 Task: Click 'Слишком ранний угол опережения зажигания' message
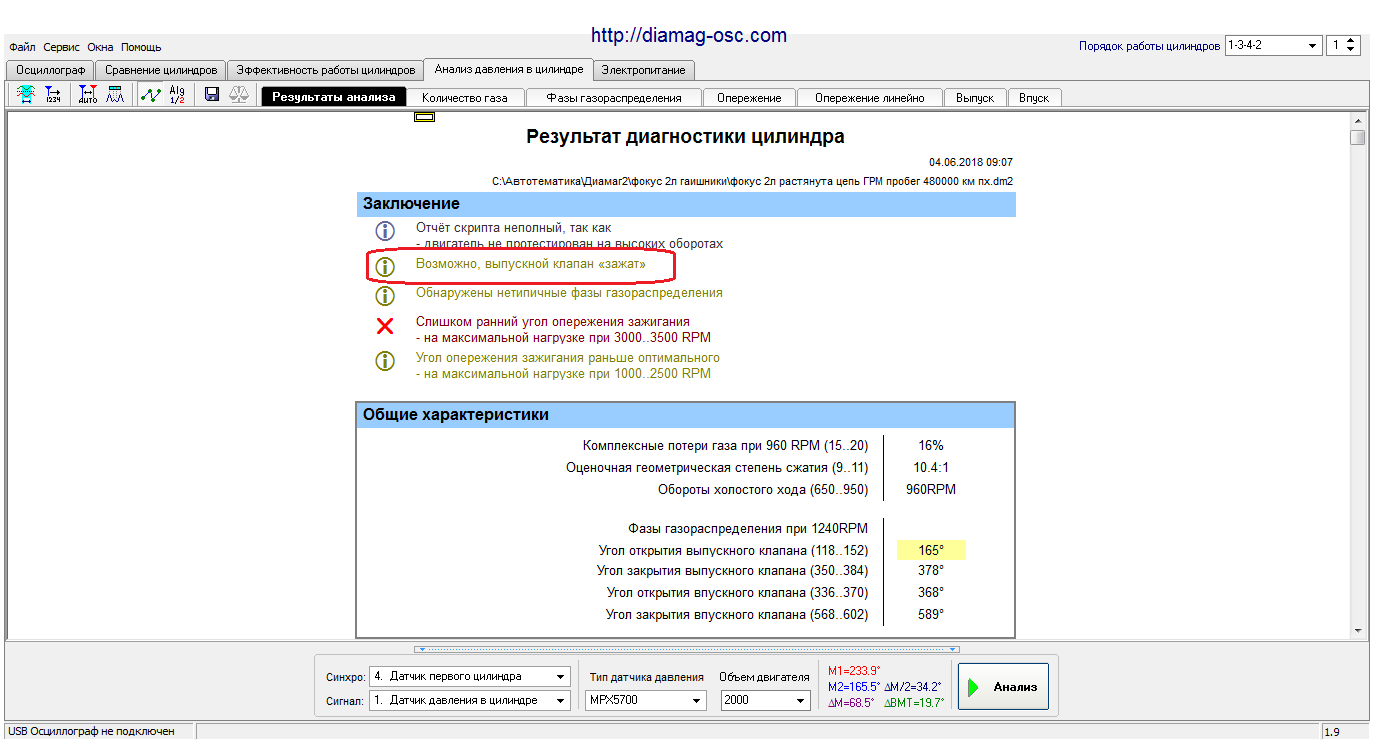[553, 322]
